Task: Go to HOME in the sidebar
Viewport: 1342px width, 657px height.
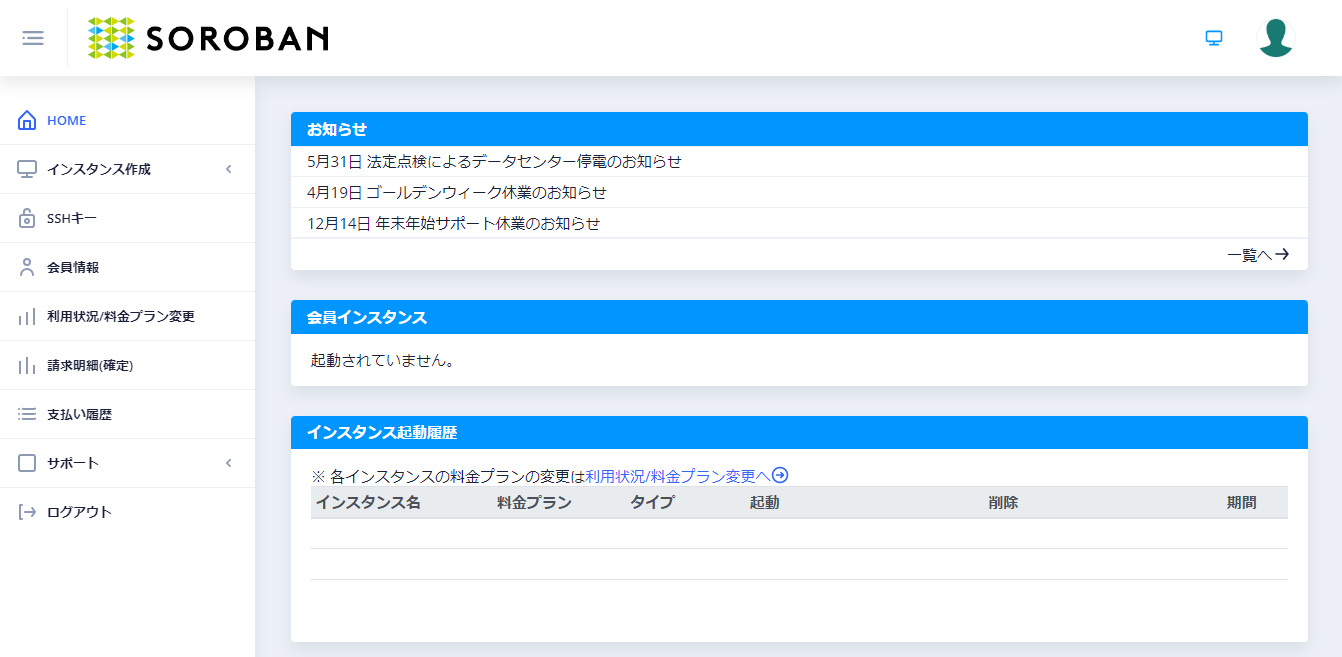Action: click(127, 121)
